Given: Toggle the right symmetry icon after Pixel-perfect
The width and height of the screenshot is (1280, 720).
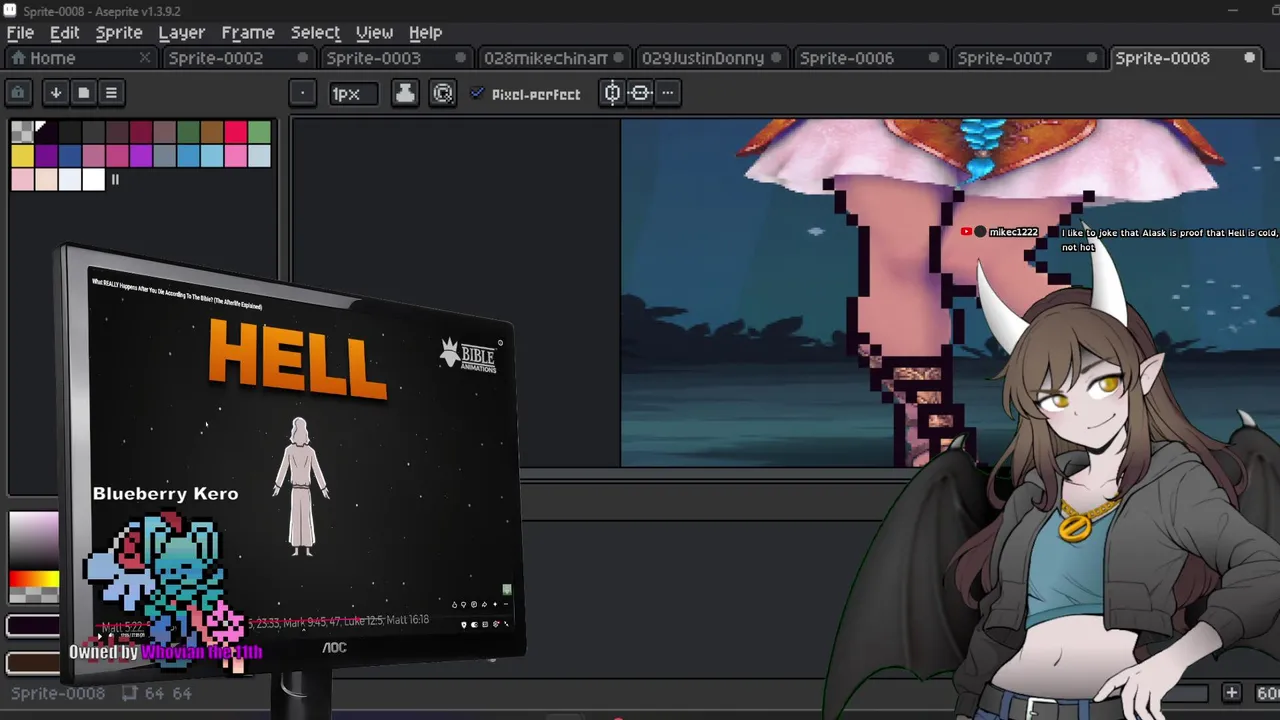Looking at the screenshot, I should tap(640, 93).
